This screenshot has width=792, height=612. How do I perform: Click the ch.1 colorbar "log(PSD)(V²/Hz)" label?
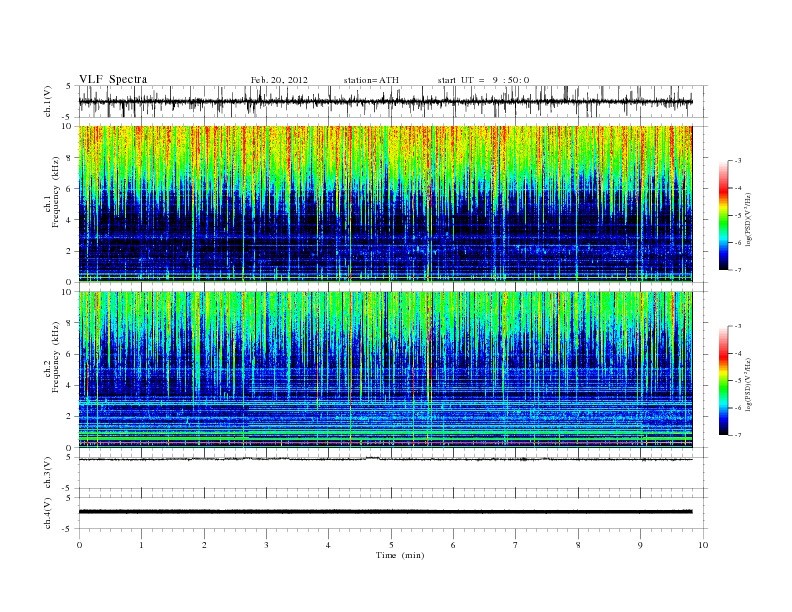click(748, 220)
